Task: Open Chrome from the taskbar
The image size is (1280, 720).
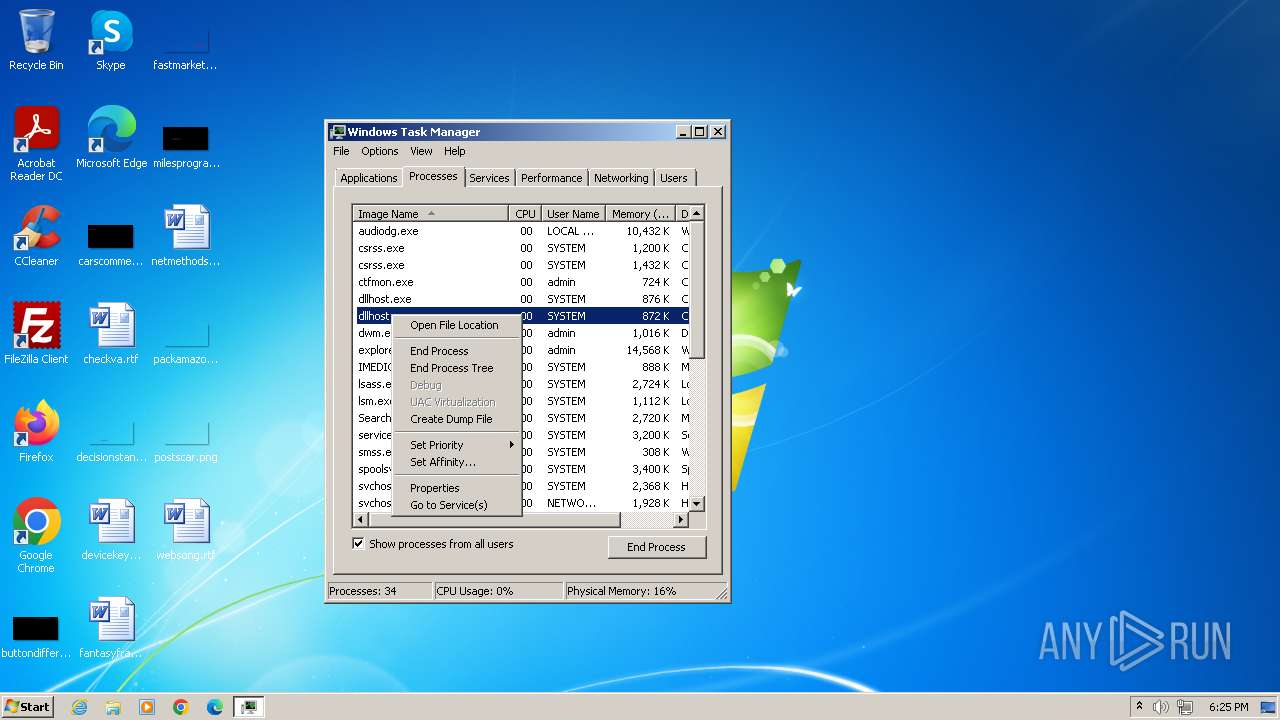Action: 181,707
